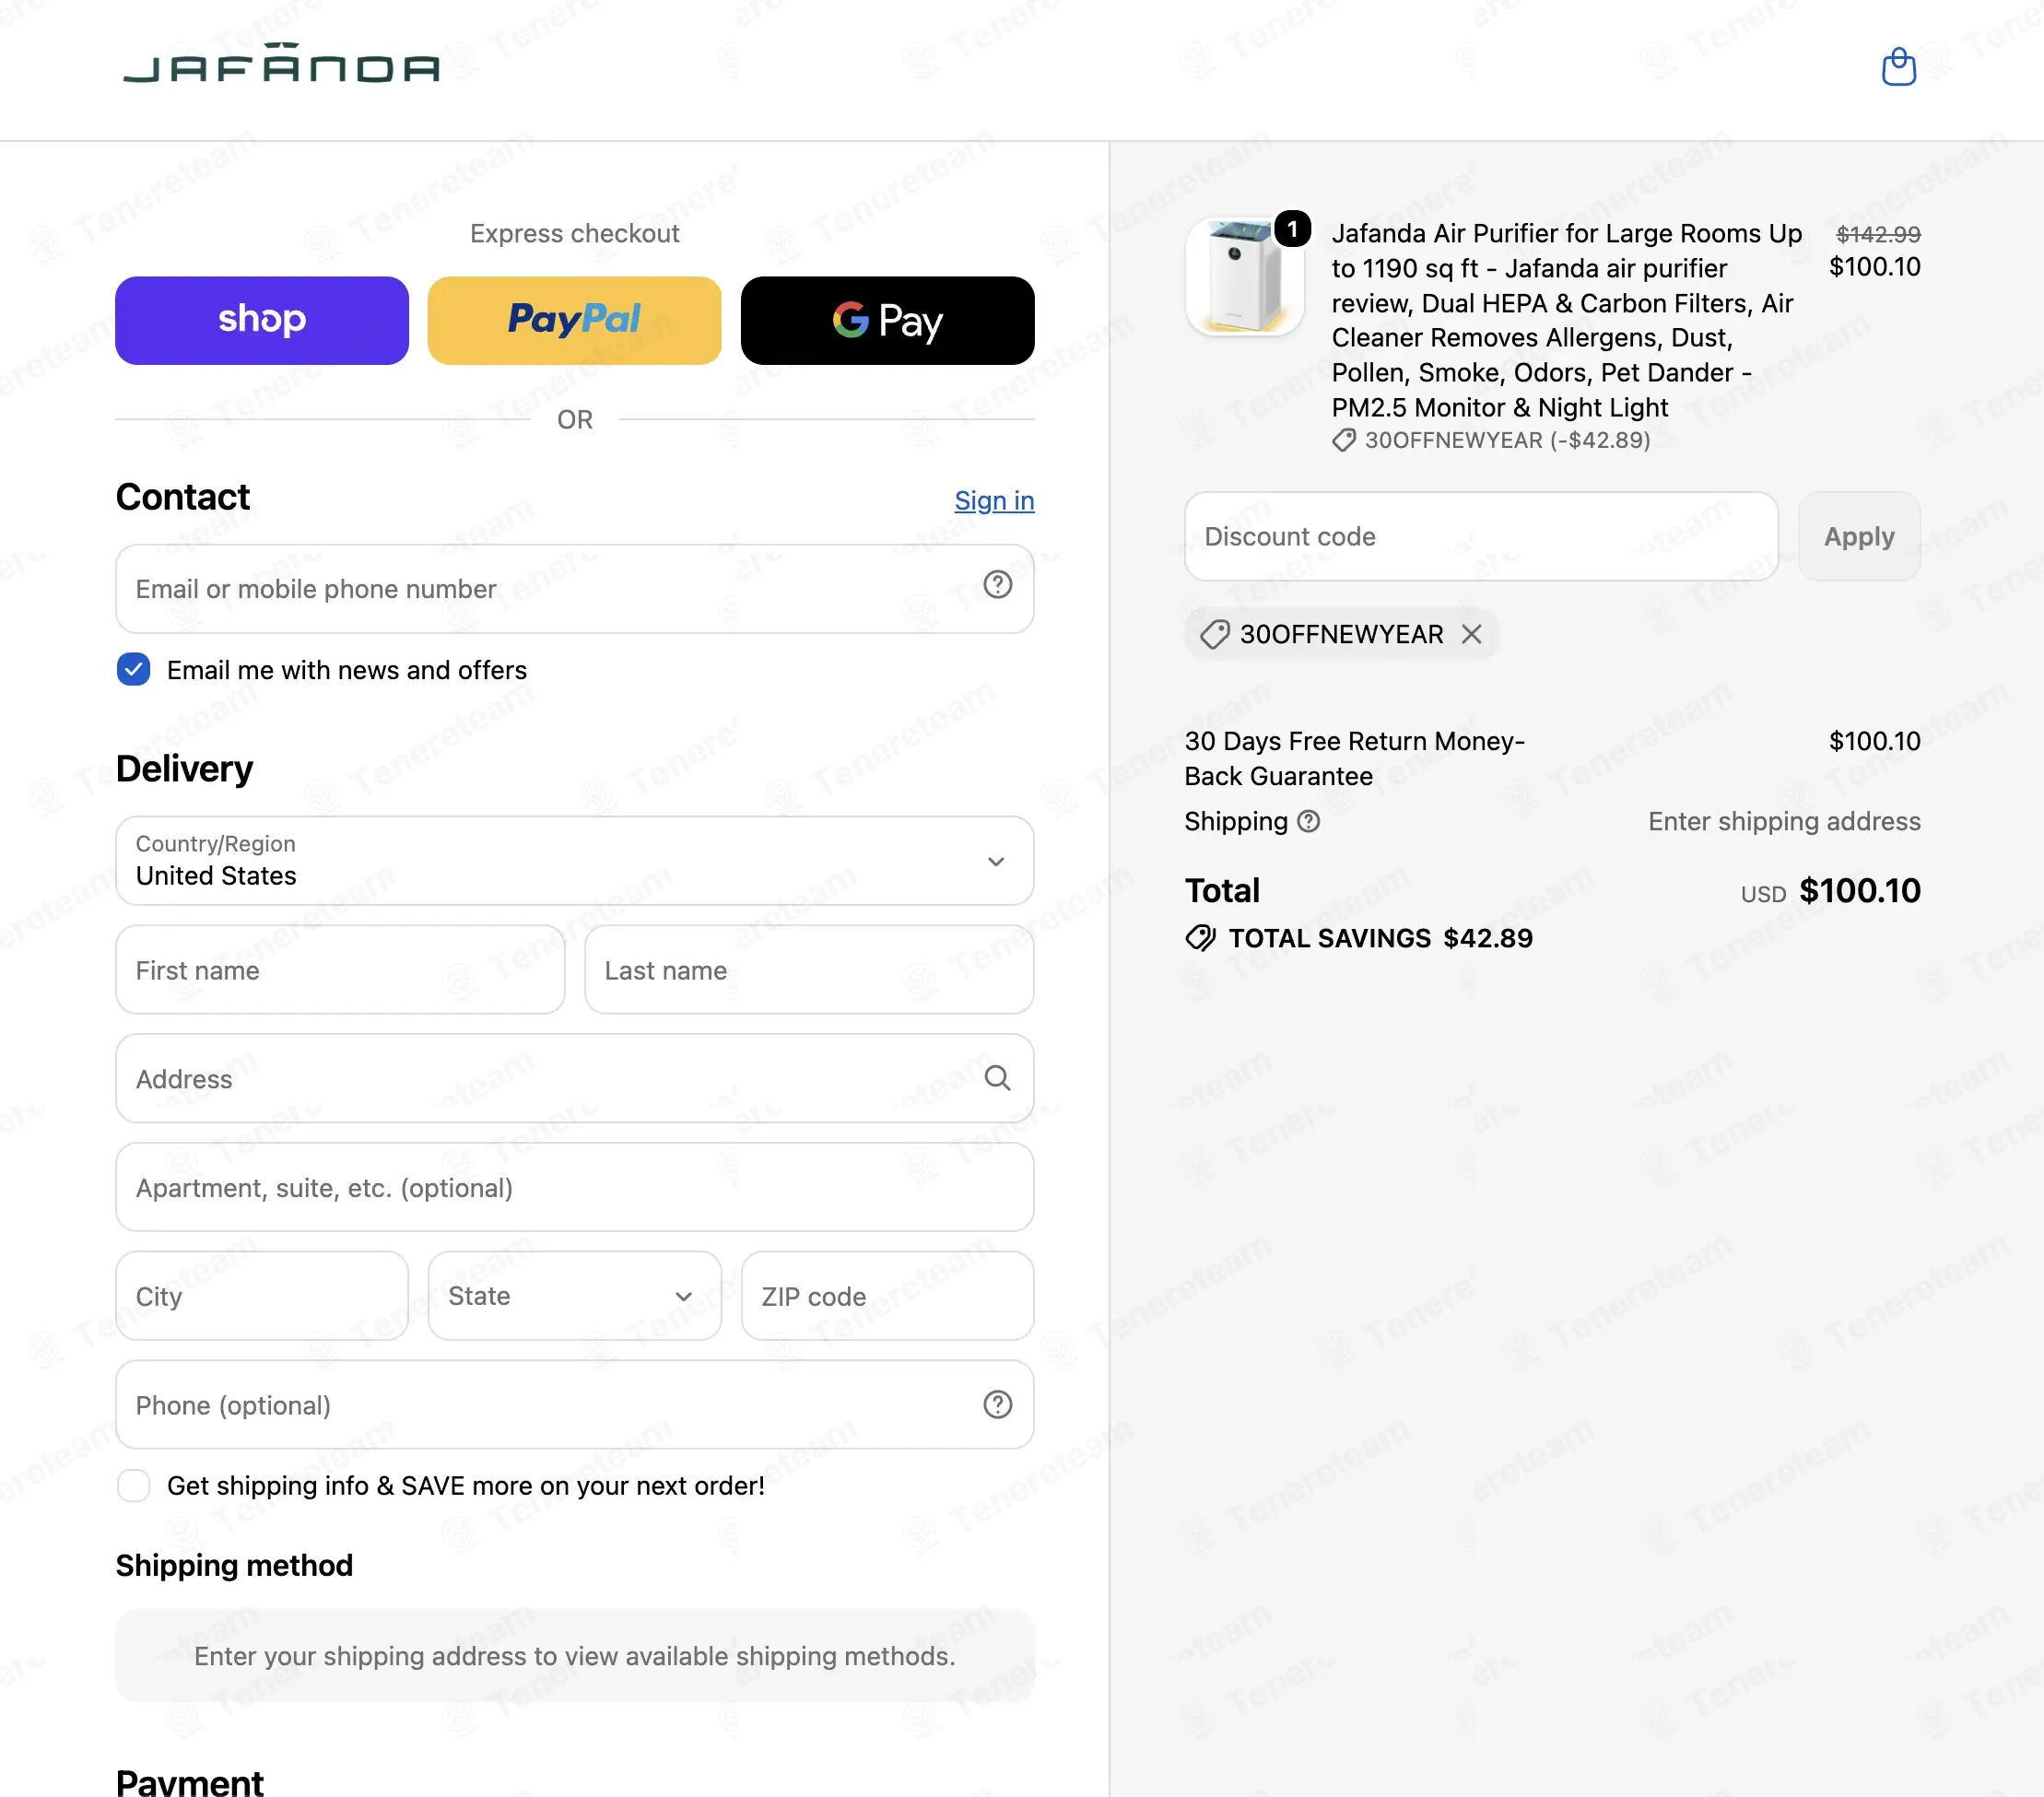The height and width of the screenshot is (1797, 2044).
Task: Click the Jafanda logo
Action: 281,63
